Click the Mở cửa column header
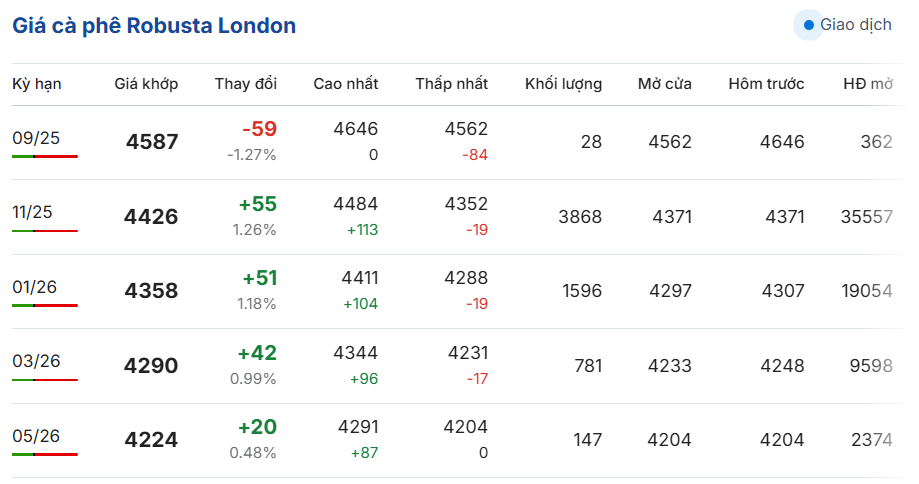This screenshot has height=484, width=919. coord(665,84)
